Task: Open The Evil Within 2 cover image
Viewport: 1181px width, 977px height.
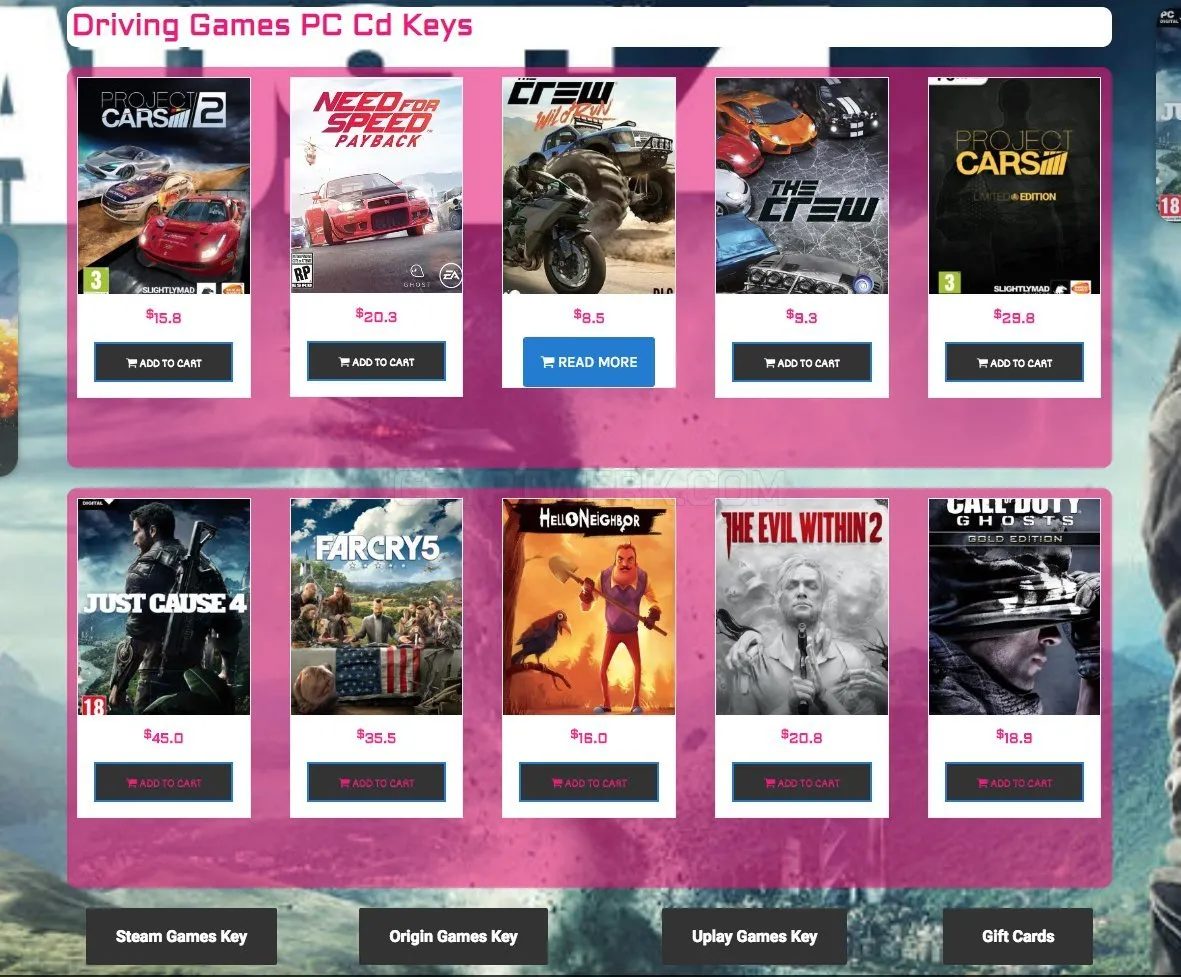Action: point(802,606)
